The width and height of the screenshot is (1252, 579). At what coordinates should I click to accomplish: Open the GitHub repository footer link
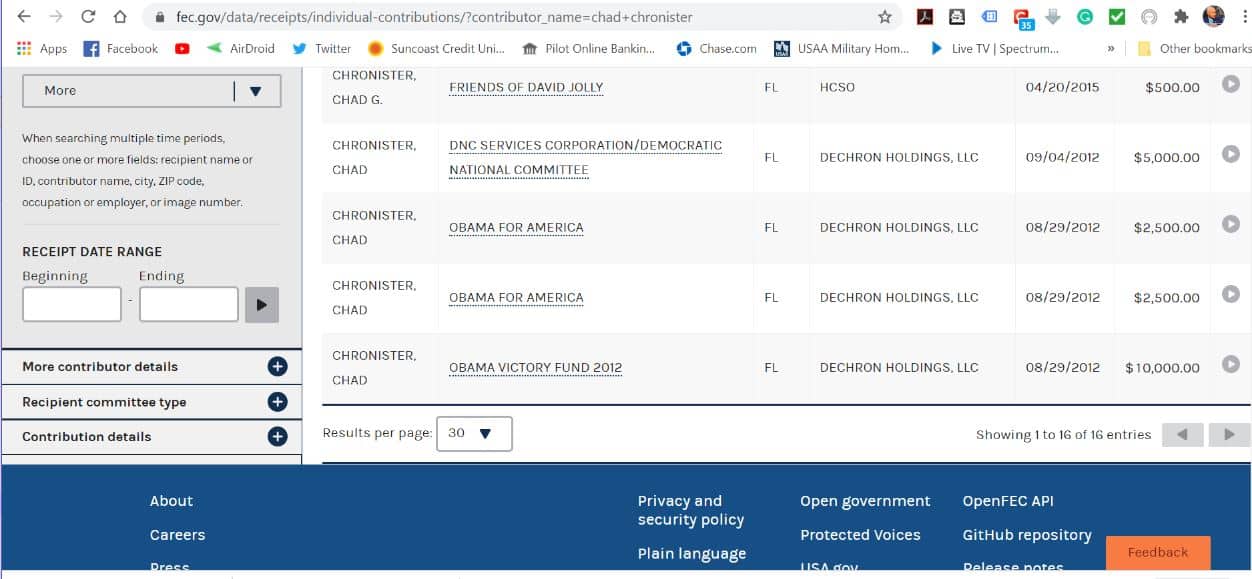pyautogui.click(x=1027, y=535)
